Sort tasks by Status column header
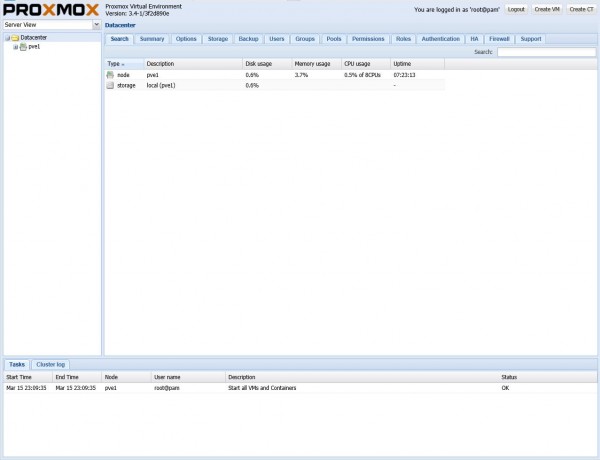The width and height of the screenshot is (600, 460). 547,377
